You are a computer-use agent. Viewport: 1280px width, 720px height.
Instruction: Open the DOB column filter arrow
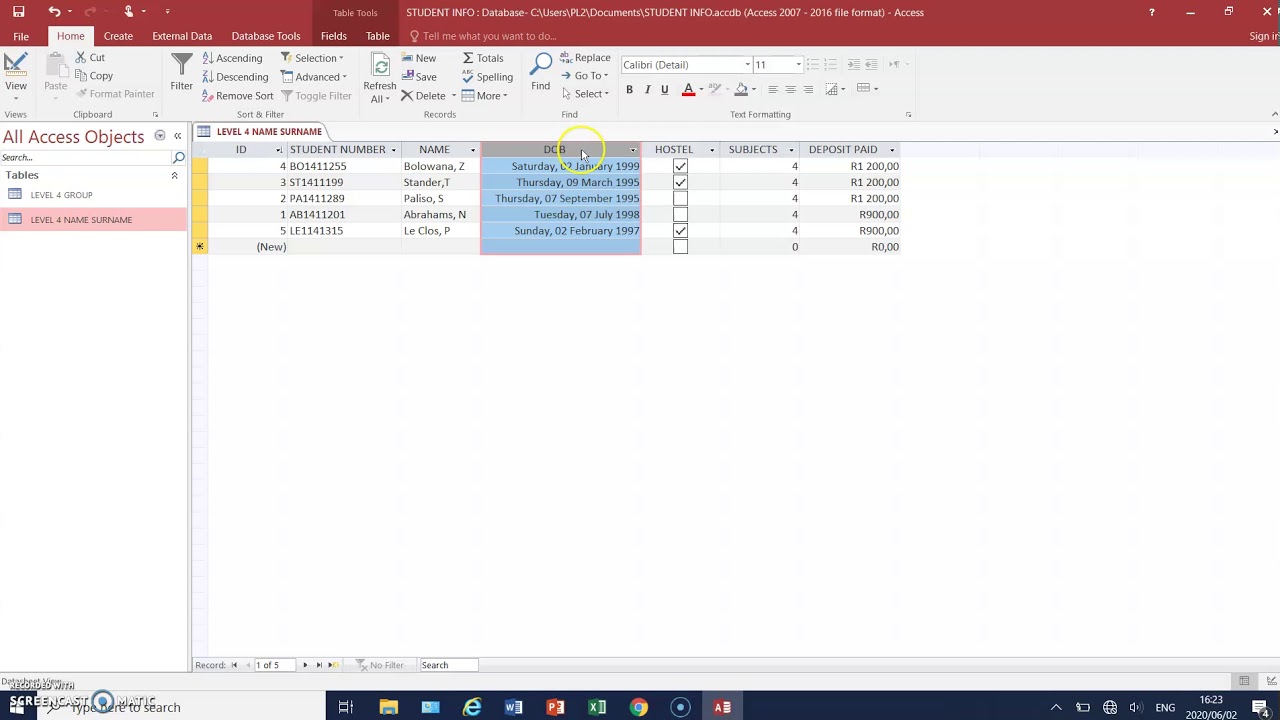pos(633,150)
